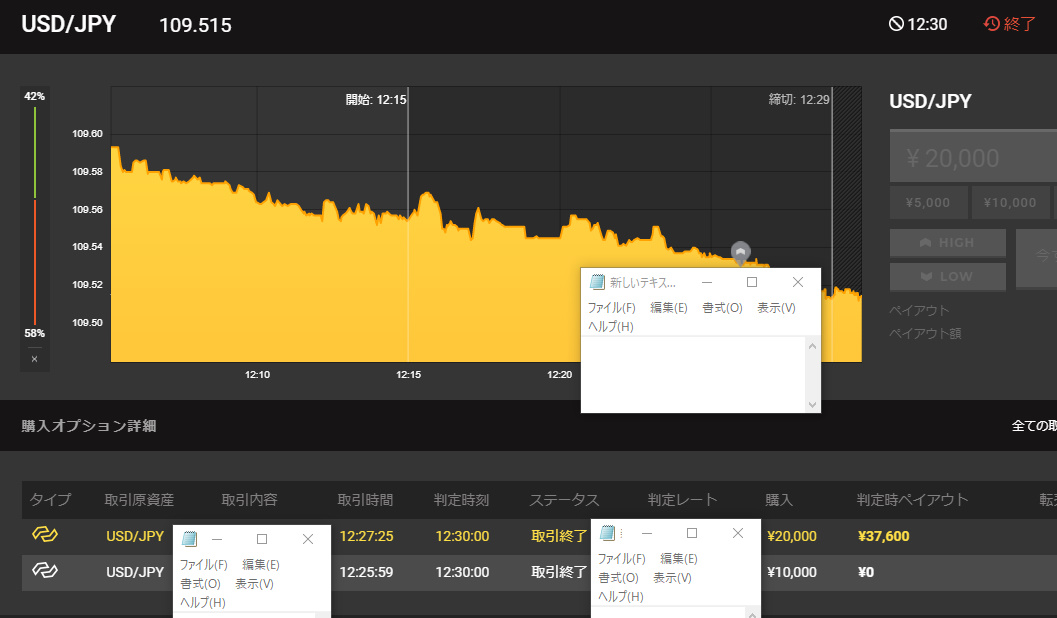Click the ¥ 20,000 amount input field
Screen dimensions: 1057x618
pos(973,156)
